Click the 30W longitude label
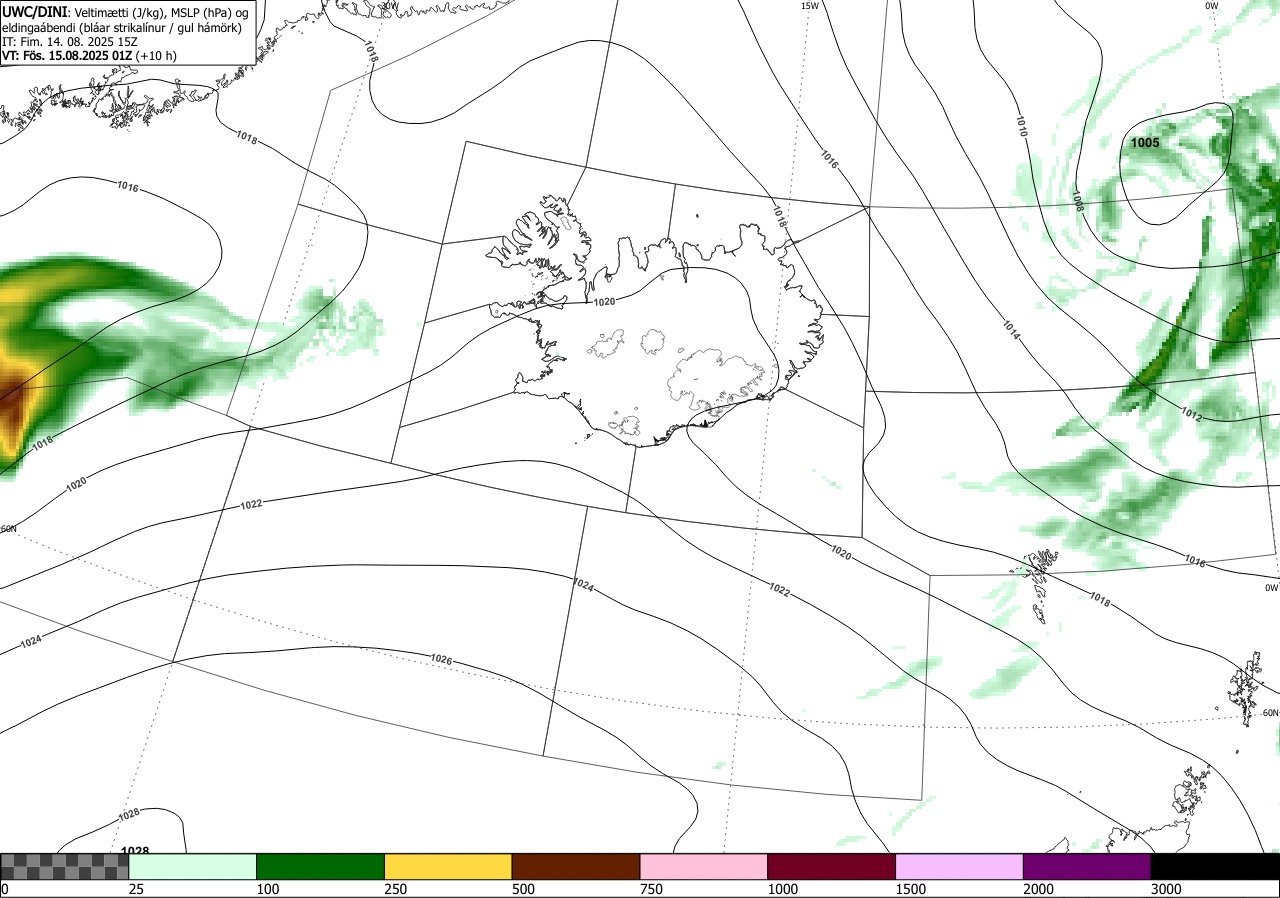The width and height of the screenshot is (1280, 898). tap(389, 5)
